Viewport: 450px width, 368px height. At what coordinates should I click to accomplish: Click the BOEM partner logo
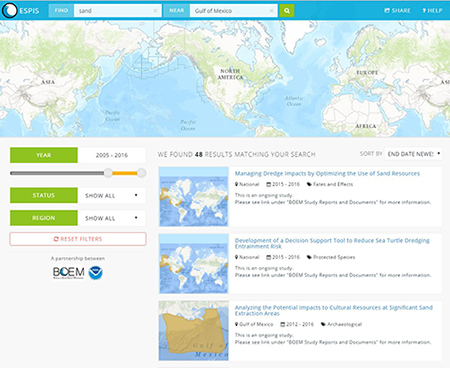pyautogui.click(x=68, y=273)
